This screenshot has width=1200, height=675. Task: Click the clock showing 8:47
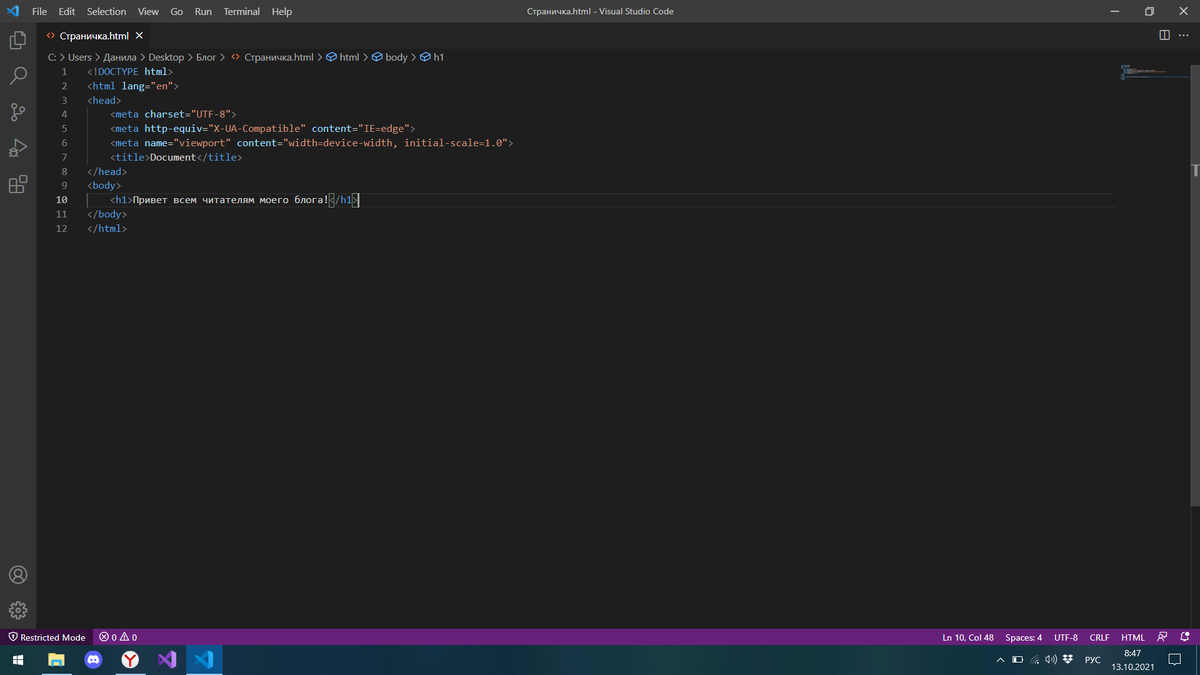point(1132,653)
